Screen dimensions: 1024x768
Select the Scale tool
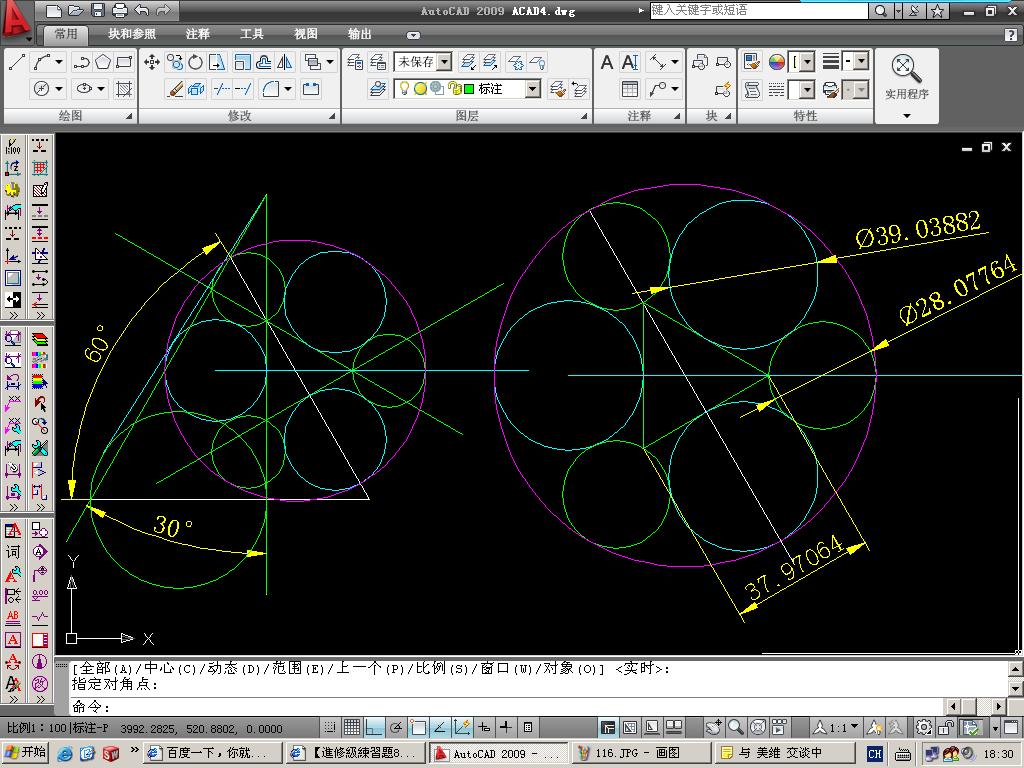(242, 63)
